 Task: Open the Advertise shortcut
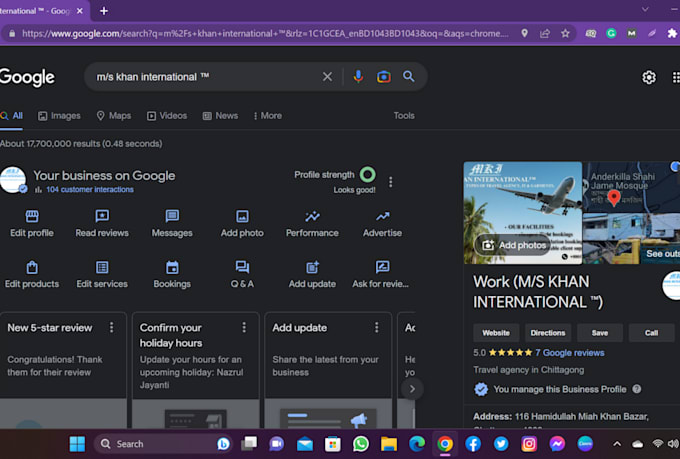[x=382, y=223]
